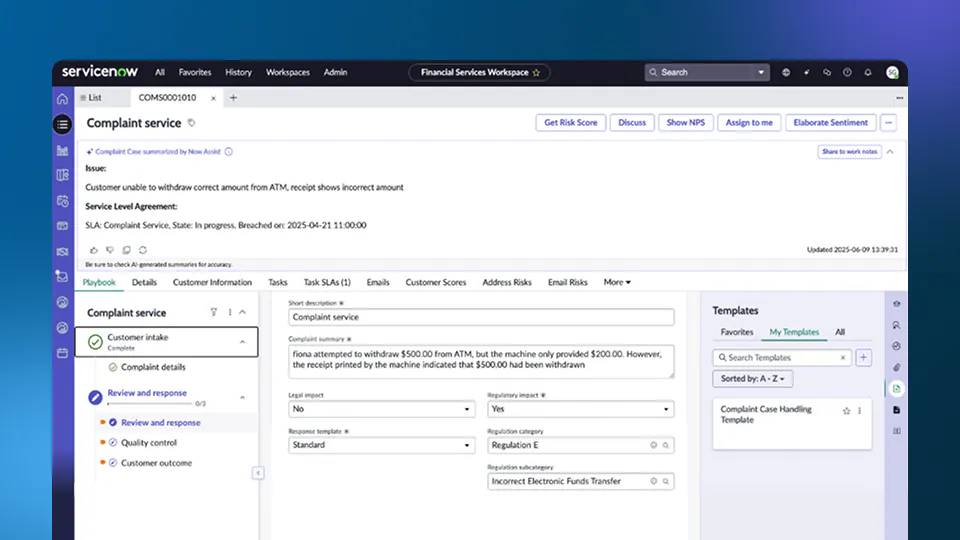Click the Show NPS button

tap(686, 122)
